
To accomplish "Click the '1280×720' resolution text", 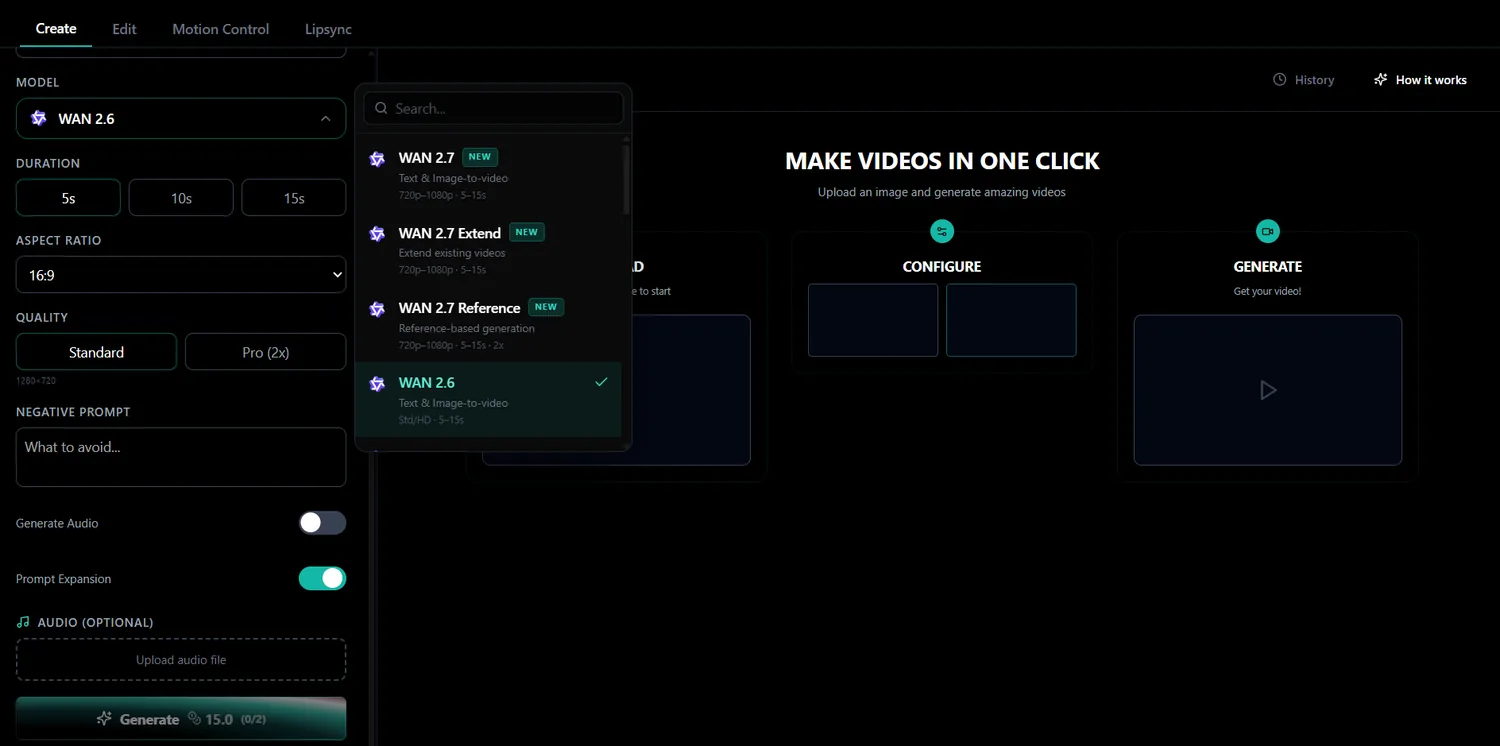I will click(x=36, y=381).
